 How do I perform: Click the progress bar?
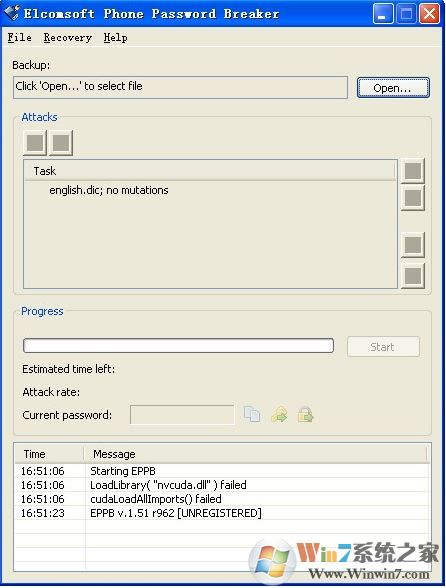click(179, 346)
